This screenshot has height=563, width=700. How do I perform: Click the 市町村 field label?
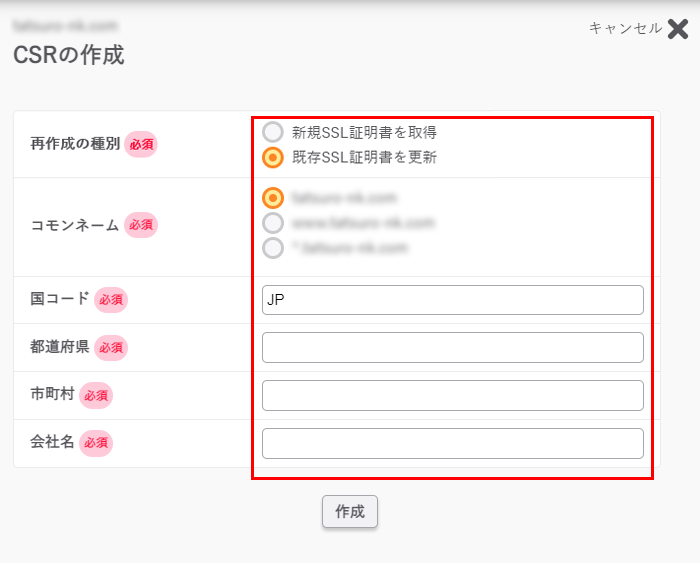pyautogui.click(x=53, y=395)
